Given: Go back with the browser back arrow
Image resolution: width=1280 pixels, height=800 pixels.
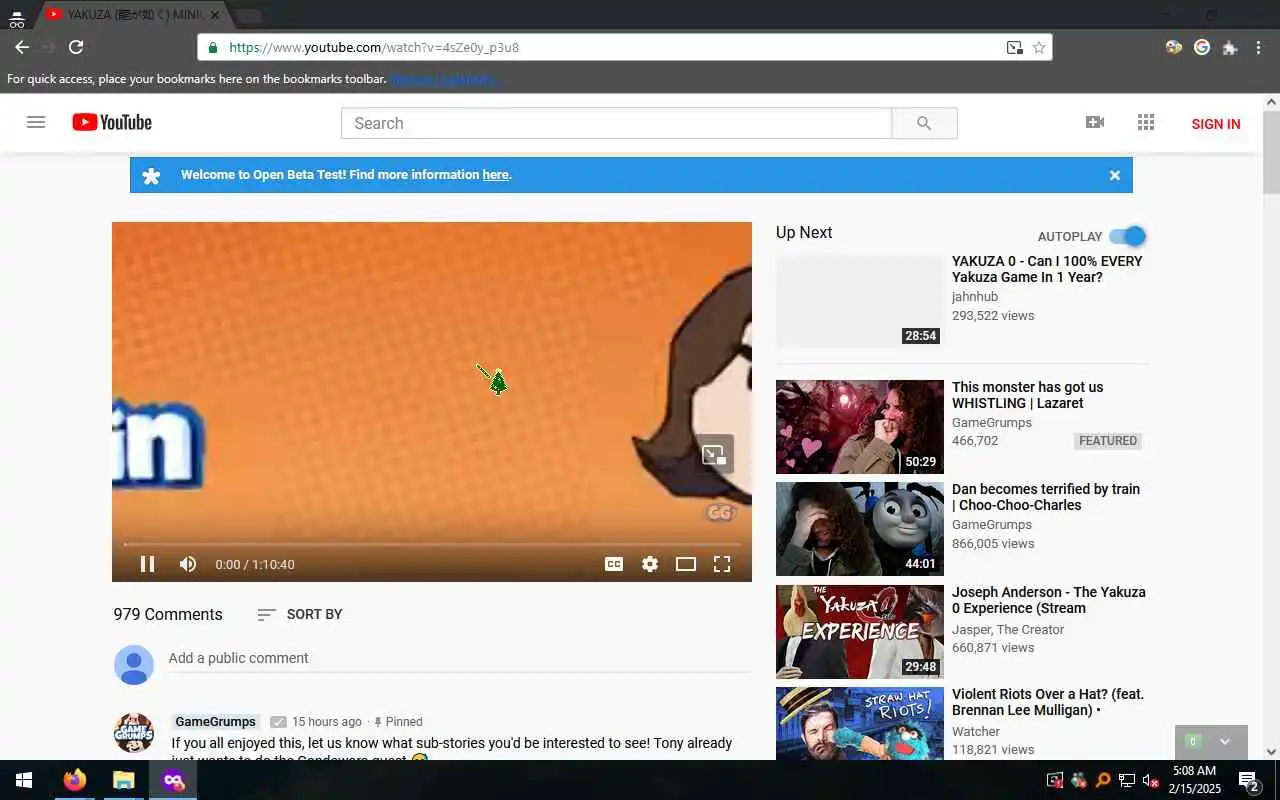Looking at the screenshot, I should [x=22, y=47].
